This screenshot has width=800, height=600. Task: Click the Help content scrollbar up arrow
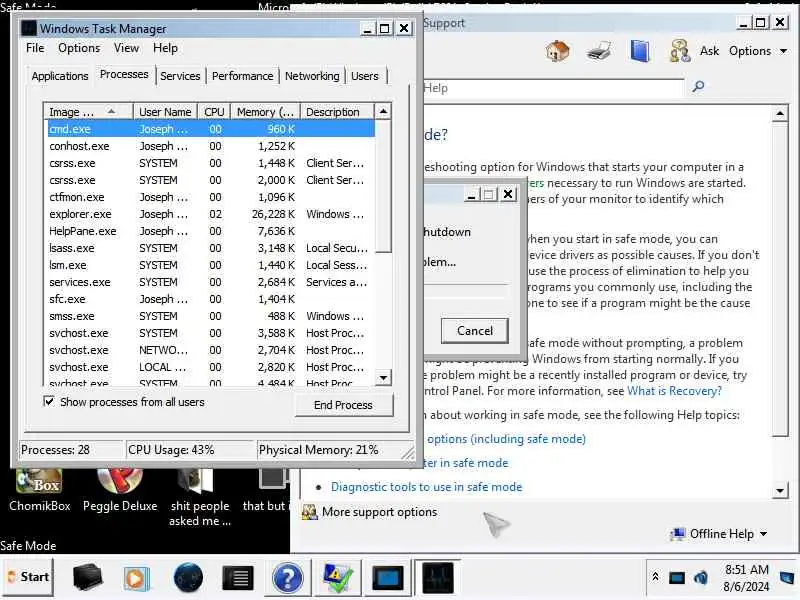coord(780,113)
